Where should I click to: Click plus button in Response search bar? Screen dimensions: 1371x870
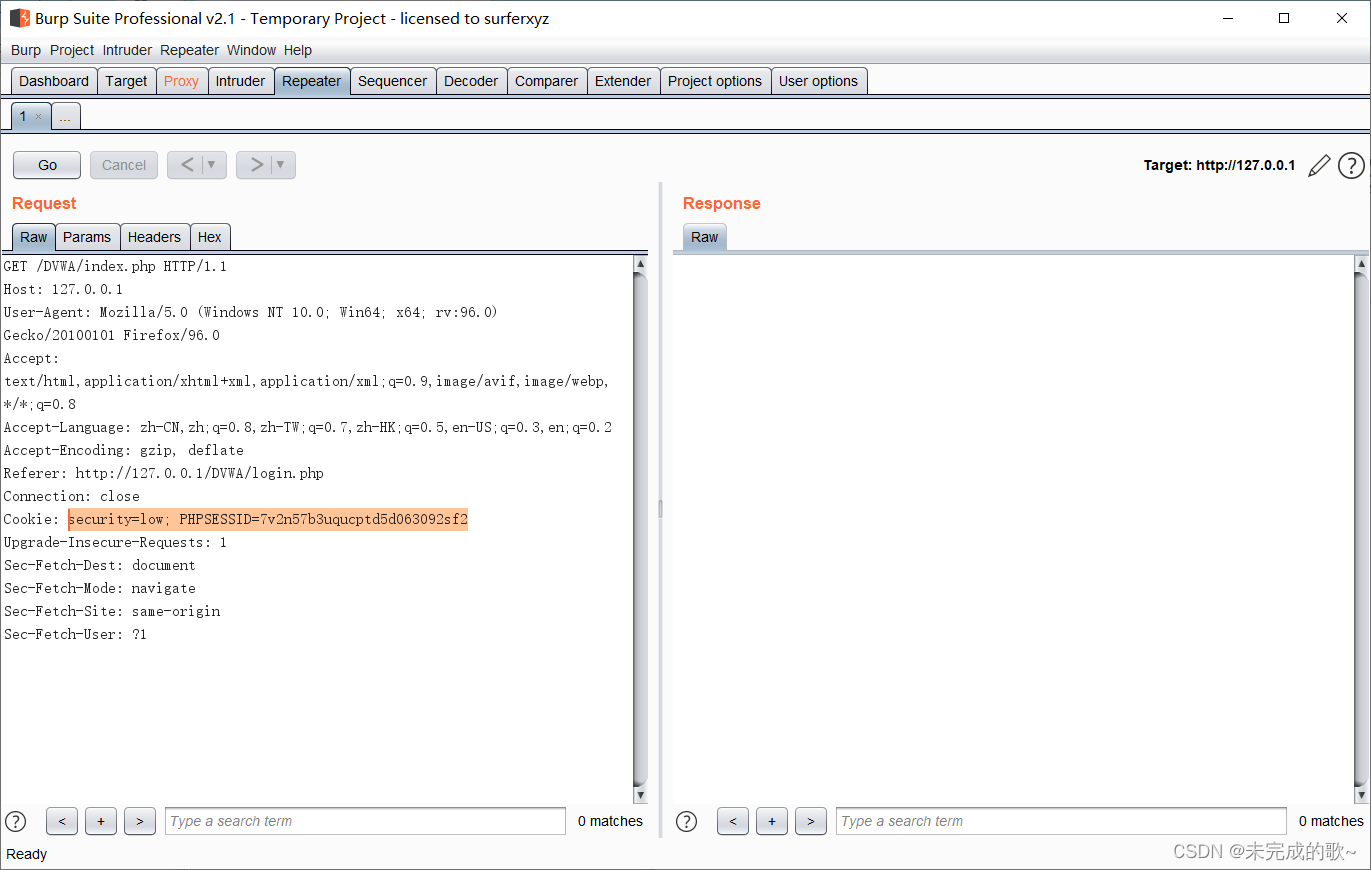(772, 821)
